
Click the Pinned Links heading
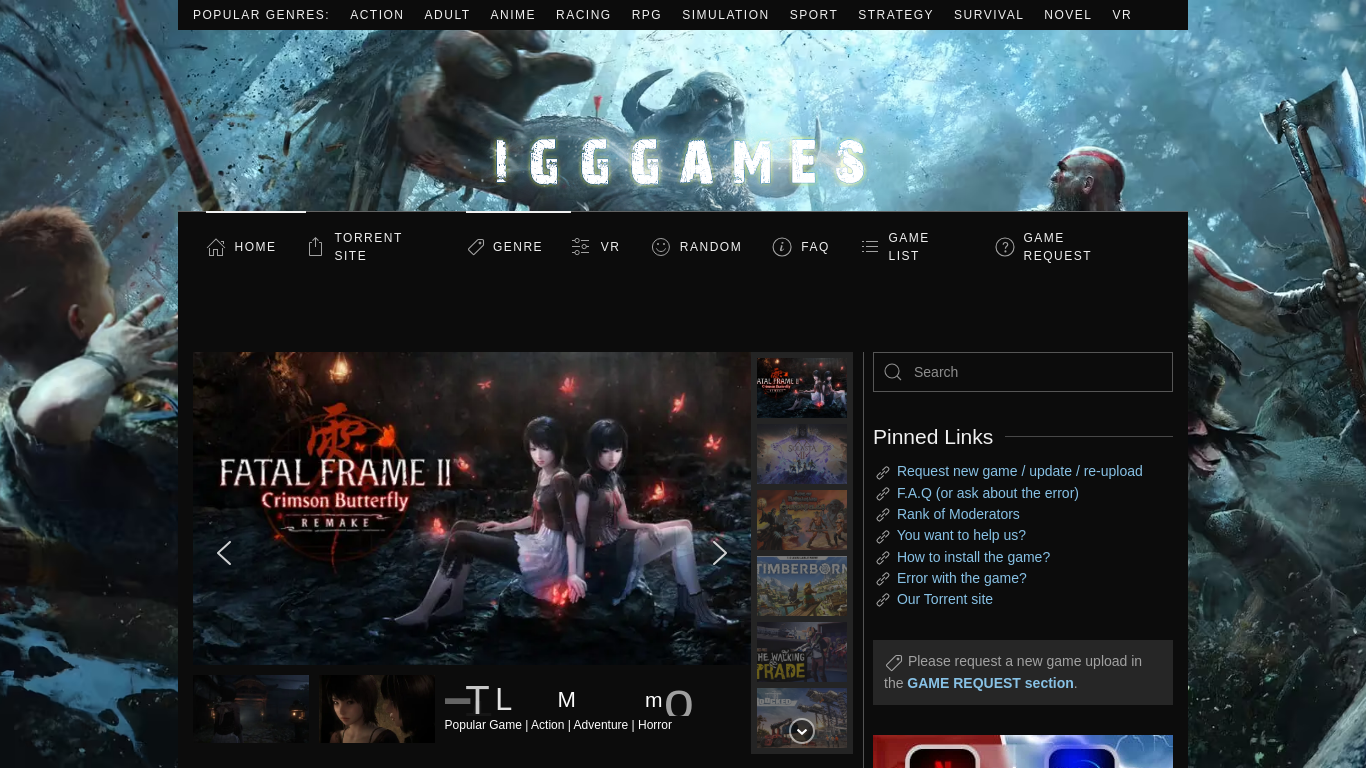click(933, 437)
